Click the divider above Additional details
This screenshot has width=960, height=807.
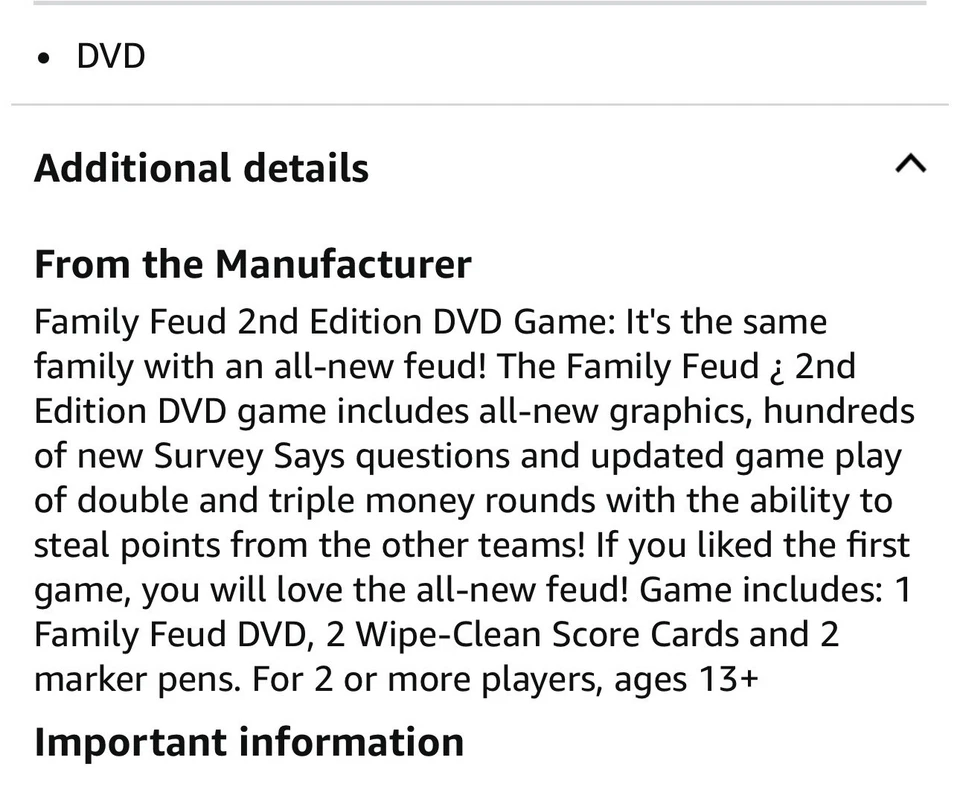480,101
